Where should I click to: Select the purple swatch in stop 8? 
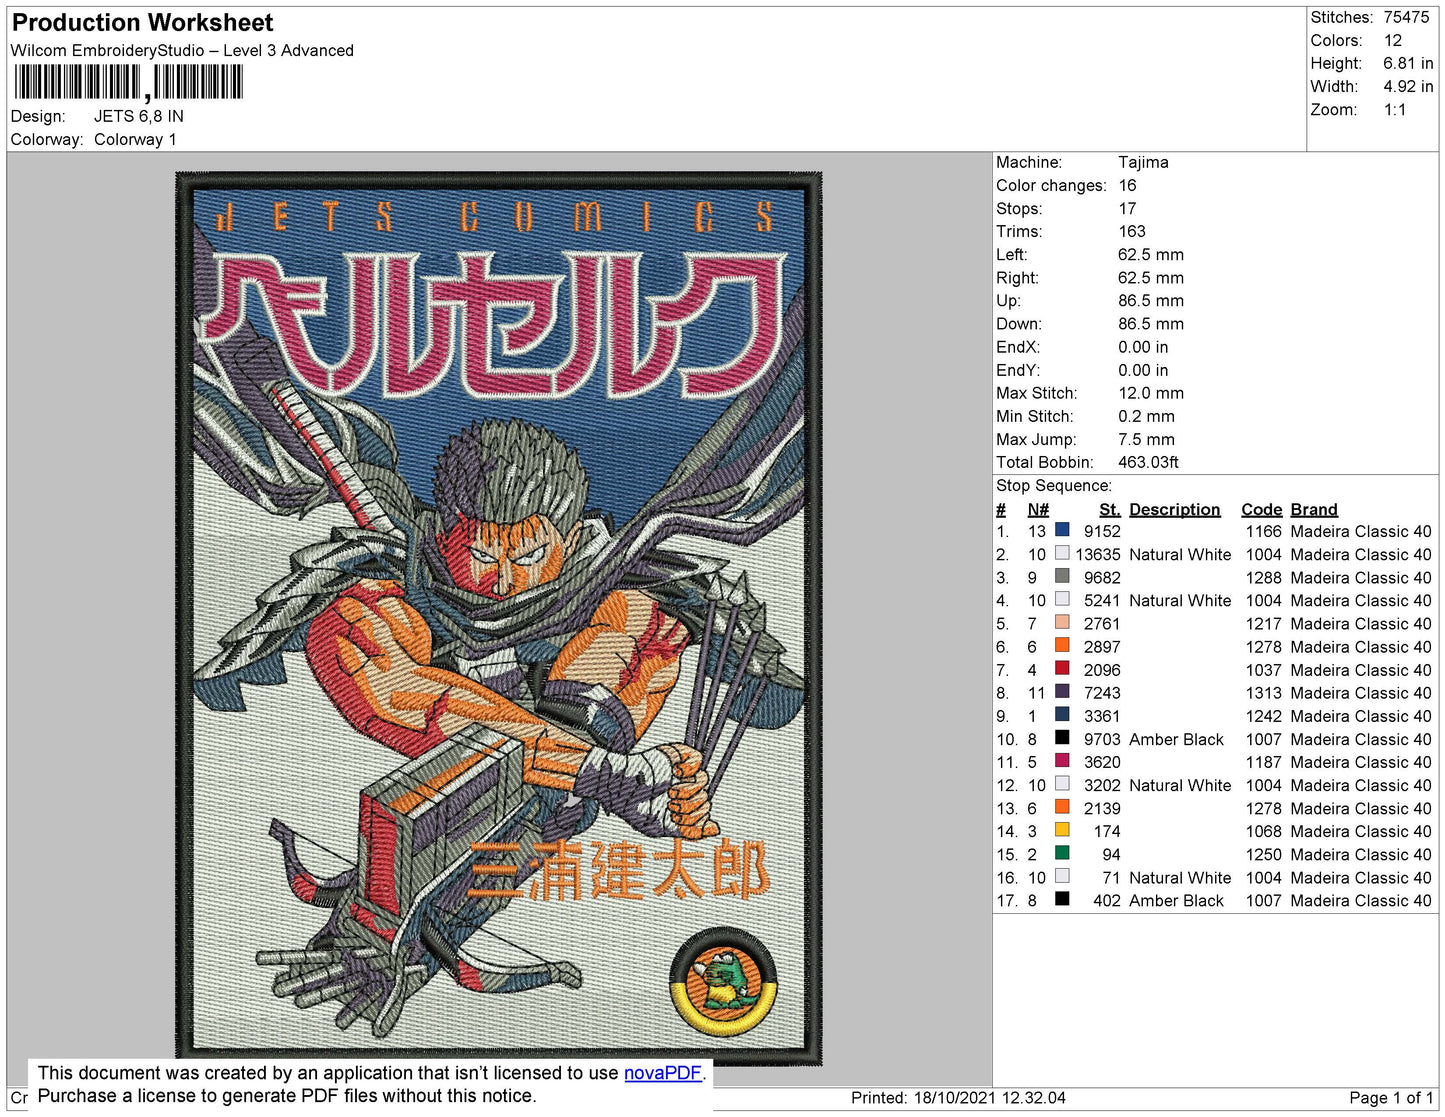click(1062, 691)
